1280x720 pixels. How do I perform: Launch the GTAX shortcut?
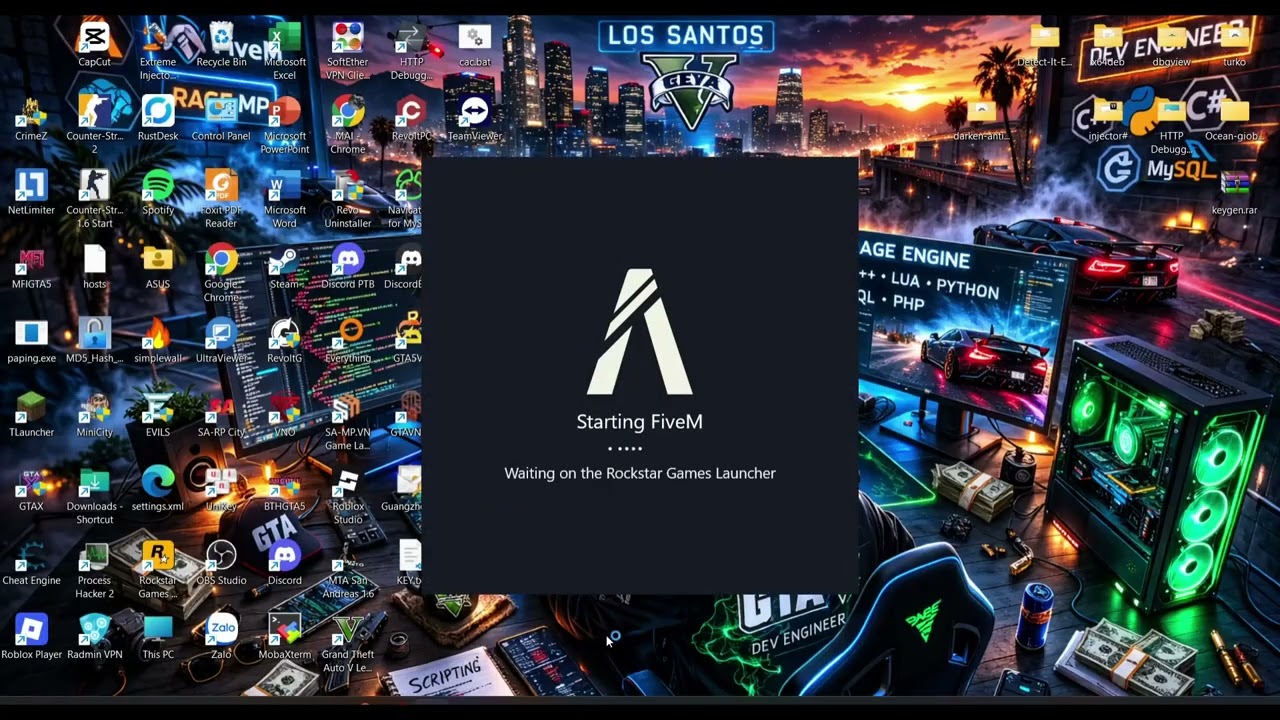(31, 483)
